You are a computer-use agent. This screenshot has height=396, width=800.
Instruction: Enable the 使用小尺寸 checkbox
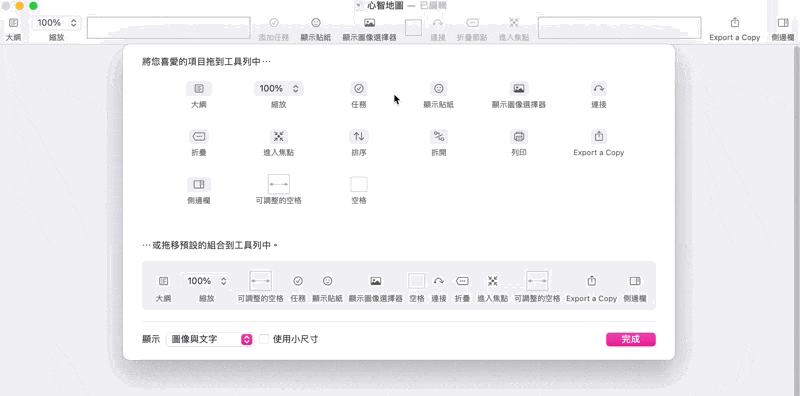[x=264, y=339]
